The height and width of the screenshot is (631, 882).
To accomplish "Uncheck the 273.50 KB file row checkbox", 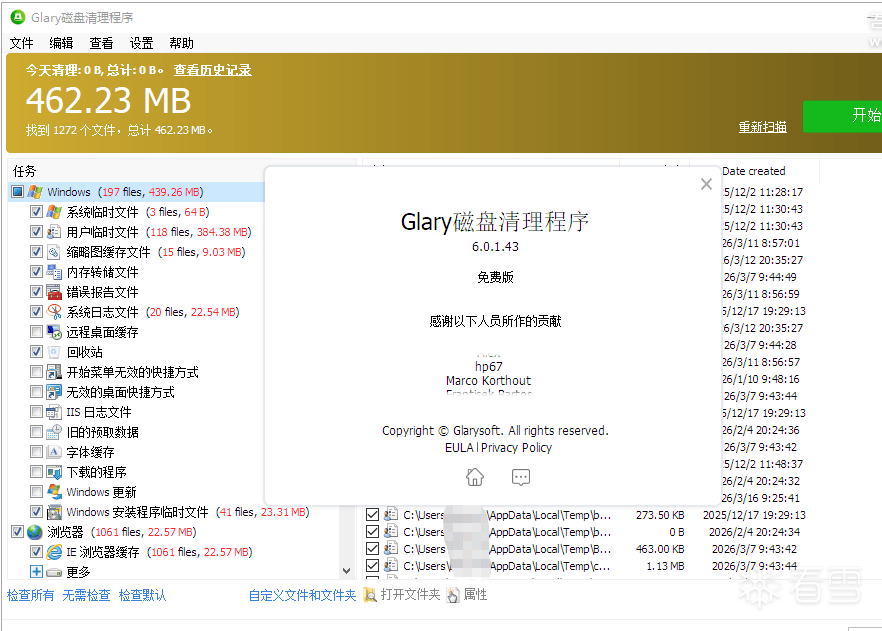I will [x=372, y=515].
